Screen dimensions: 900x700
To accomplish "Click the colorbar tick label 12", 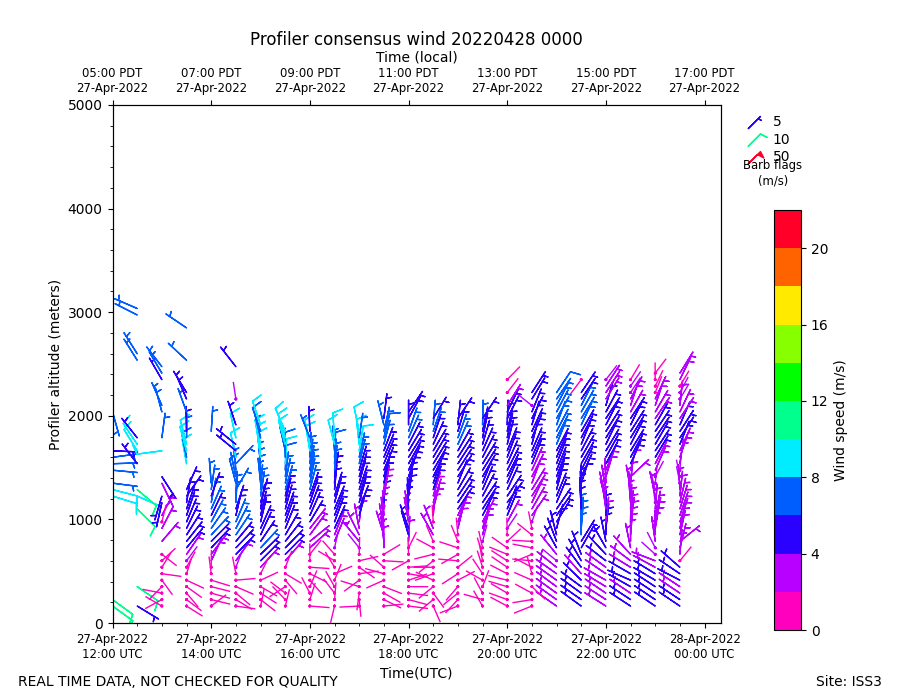I will (x=819, y=402).
